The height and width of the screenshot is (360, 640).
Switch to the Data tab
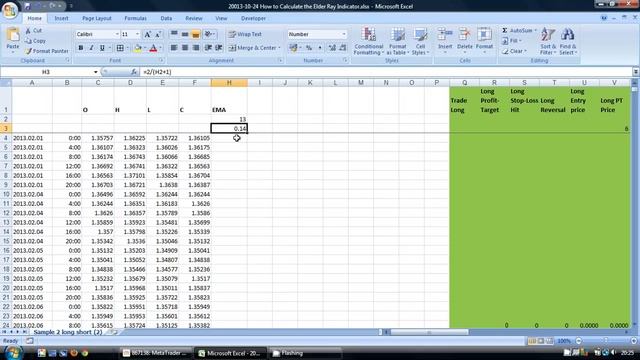[166, 18]
